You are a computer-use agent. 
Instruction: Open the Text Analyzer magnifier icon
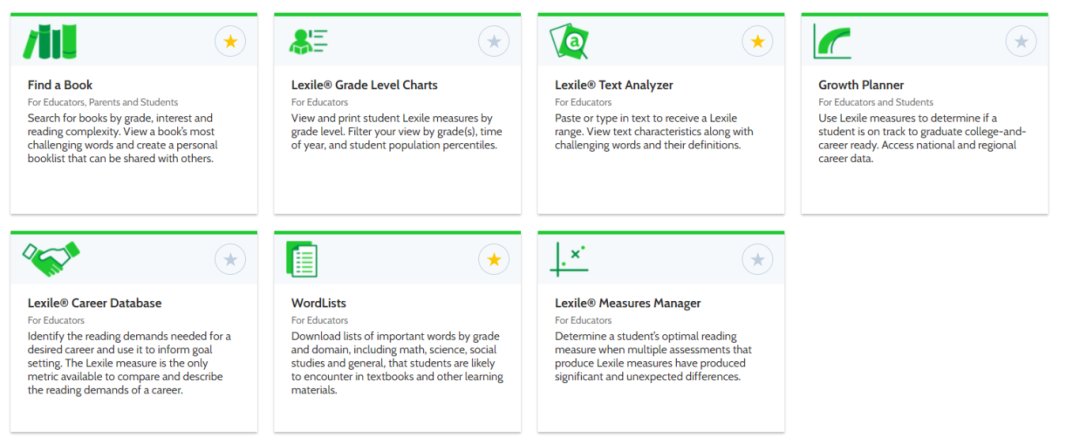pos(570,42)
